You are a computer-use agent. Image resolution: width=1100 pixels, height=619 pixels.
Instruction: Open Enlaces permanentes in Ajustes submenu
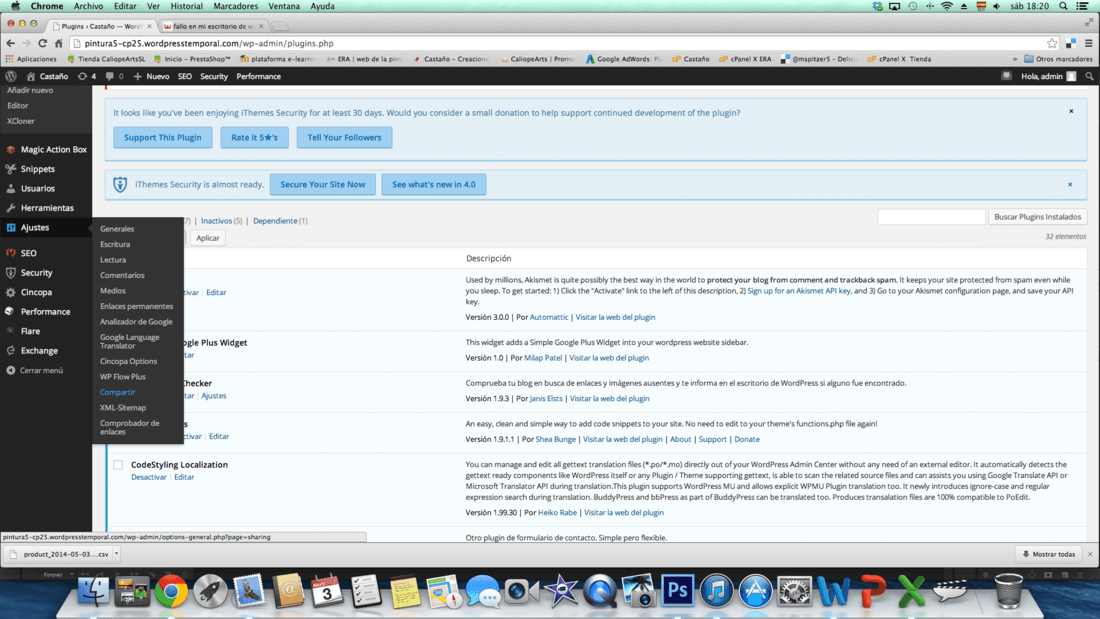[136, 306]
